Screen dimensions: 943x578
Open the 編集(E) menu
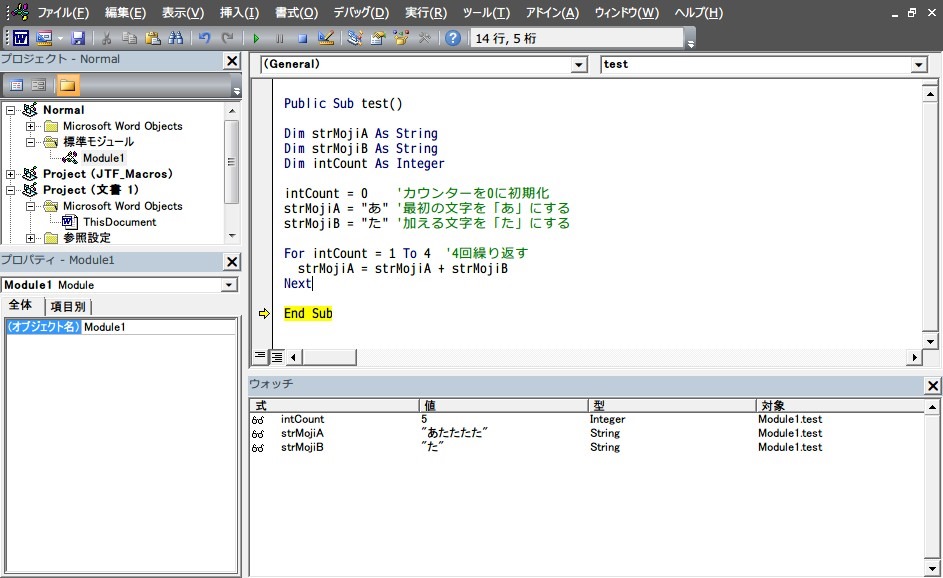pos(125,13)
